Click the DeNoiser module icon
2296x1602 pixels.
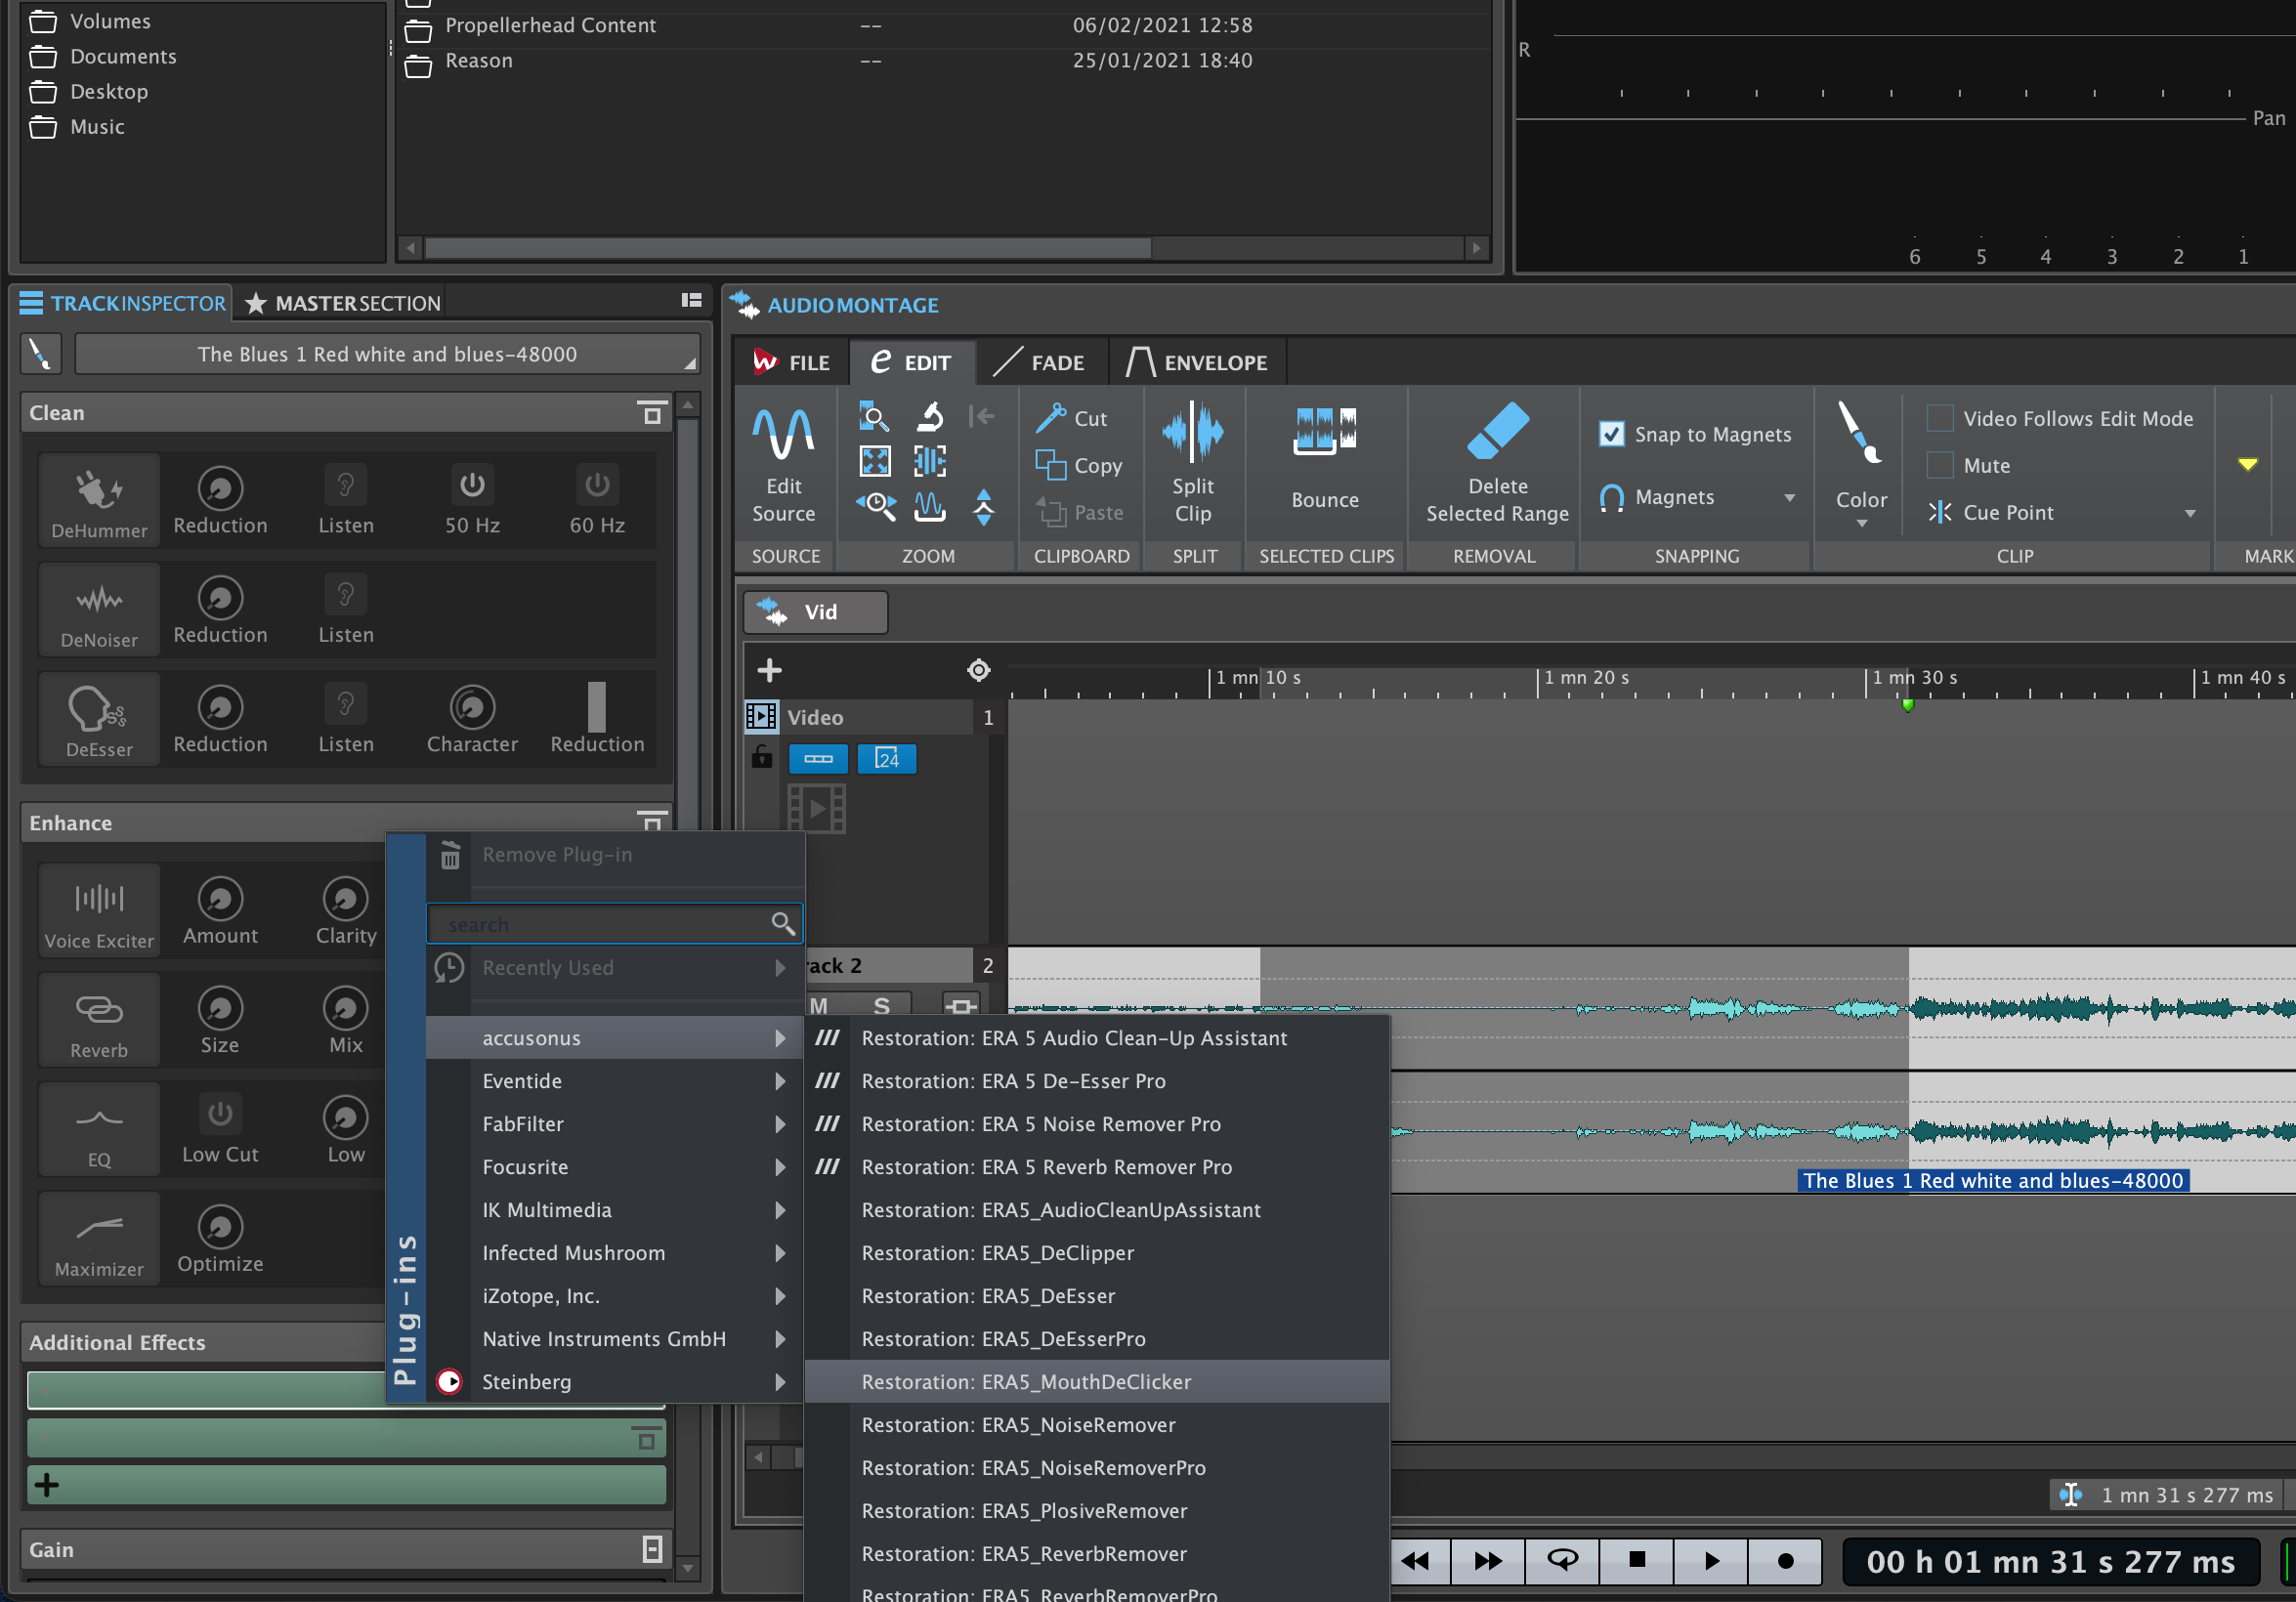point(99,600)
